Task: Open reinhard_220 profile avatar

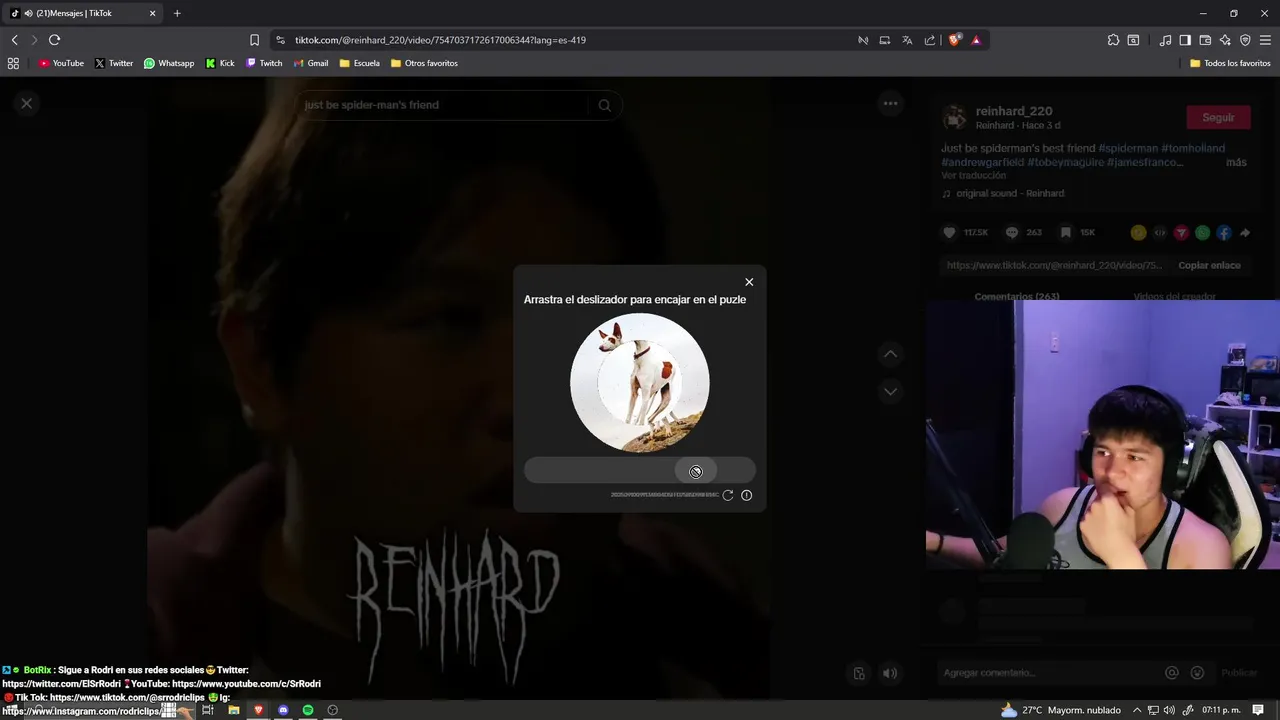Action: pyautogui.click(x=955, y=117)
